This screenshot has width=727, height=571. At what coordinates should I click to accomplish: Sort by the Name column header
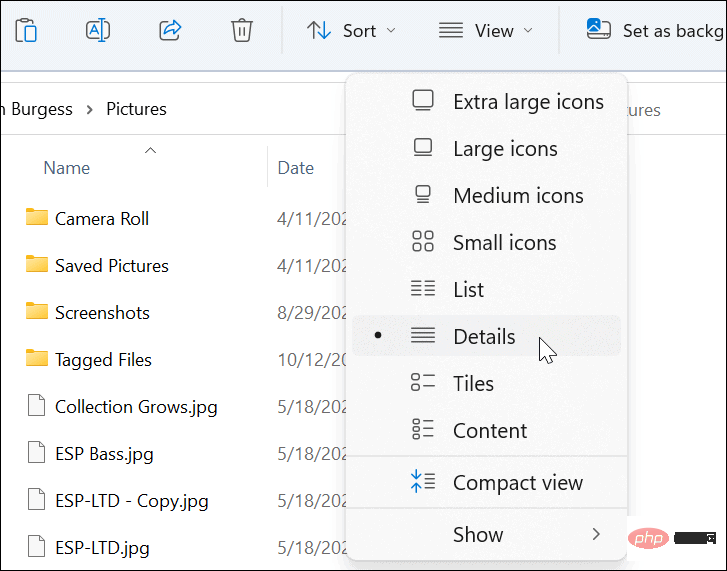pos(67,168)
